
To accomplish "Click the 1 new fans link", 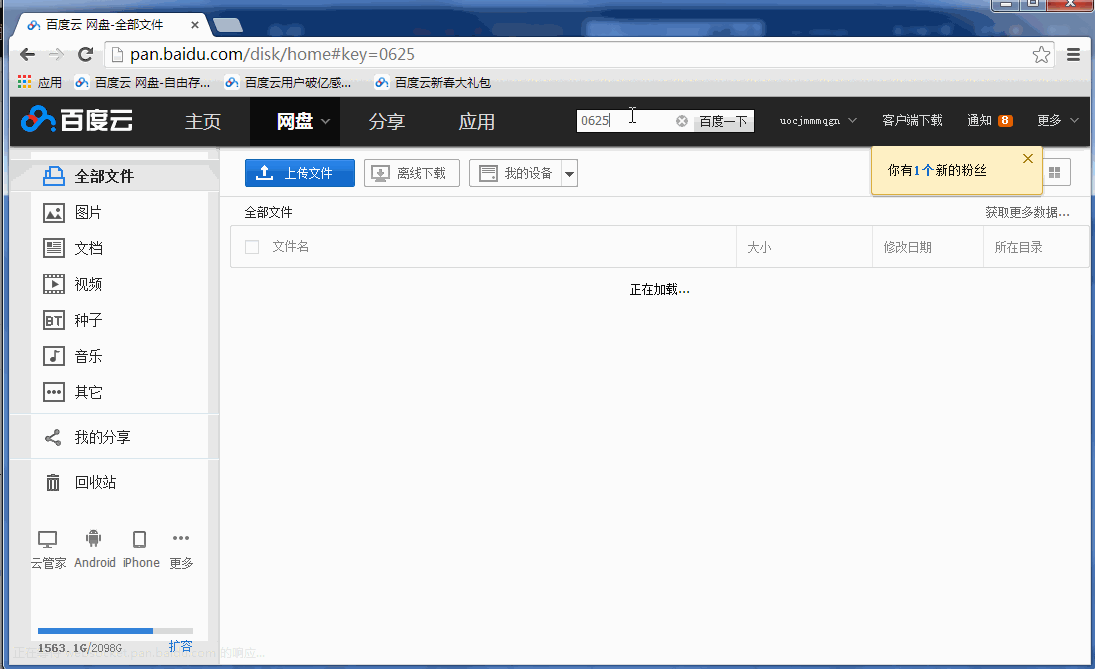I will tap(924, 170).
